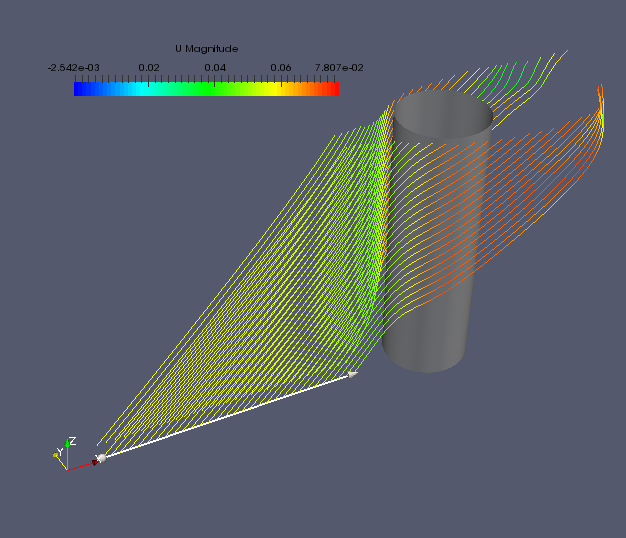Click the U Magnitude legend title
Image resolution: width=626 pixels, height=538 pixels.
(206, 48)
